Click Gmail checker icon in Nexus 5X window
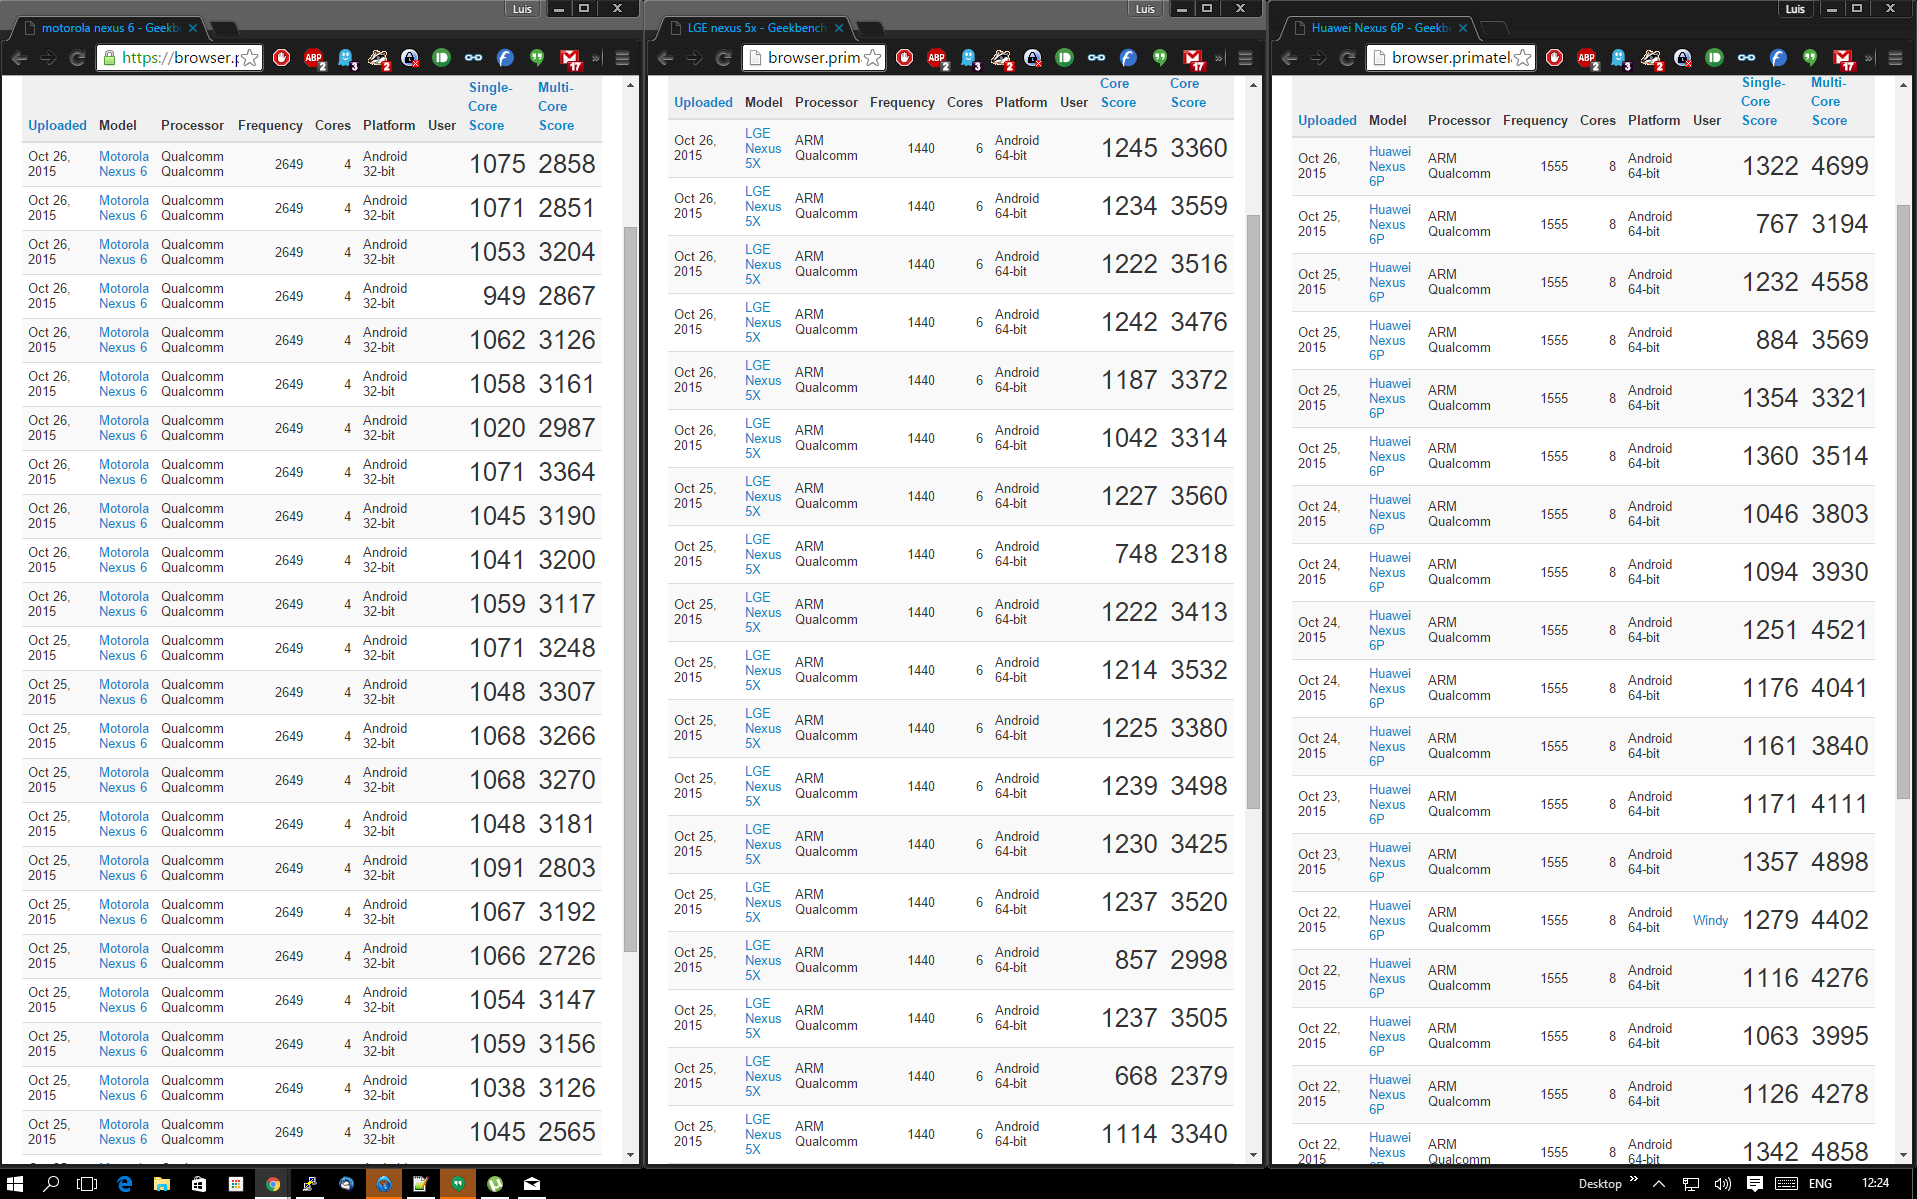The height and width of the screenshot is (1199, 1917). point(1192,58)
